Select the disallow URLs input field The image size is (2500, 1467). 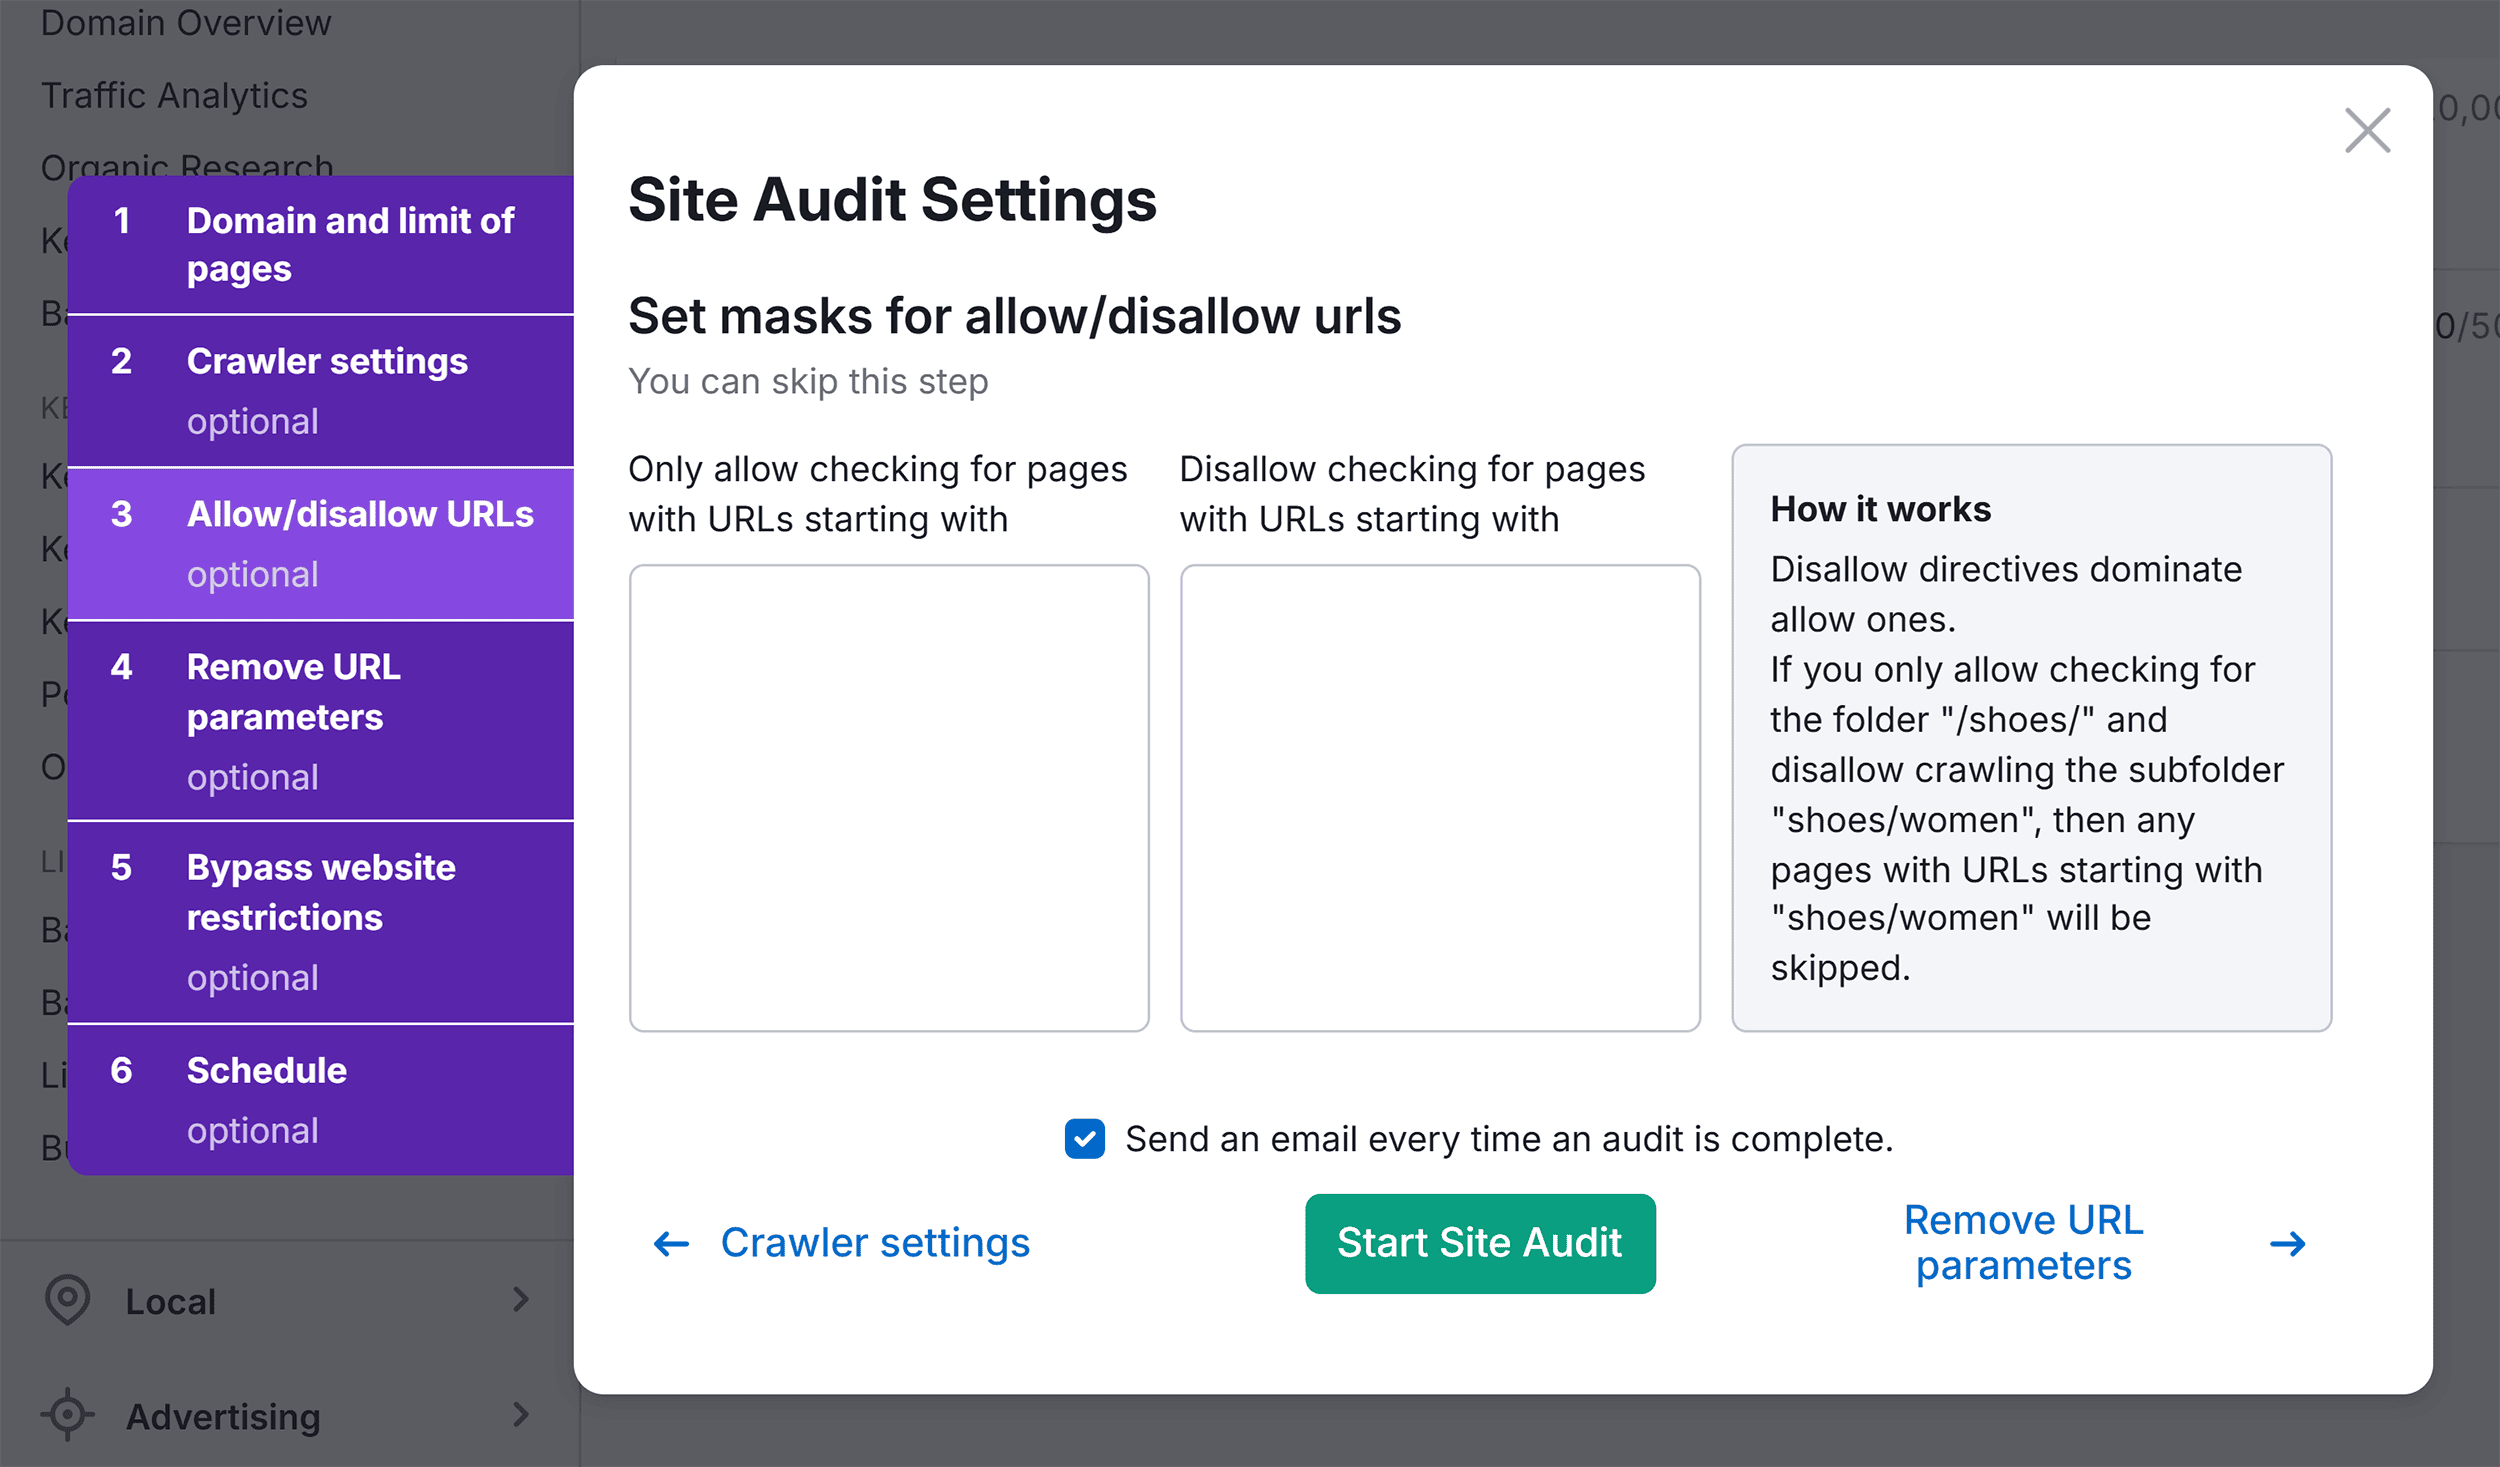pos(1439,796)
